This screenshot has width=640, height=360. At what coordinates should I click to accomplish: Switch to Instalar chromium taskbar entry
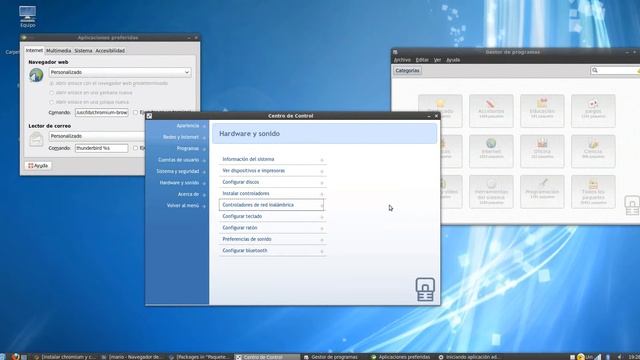(65, 357)
